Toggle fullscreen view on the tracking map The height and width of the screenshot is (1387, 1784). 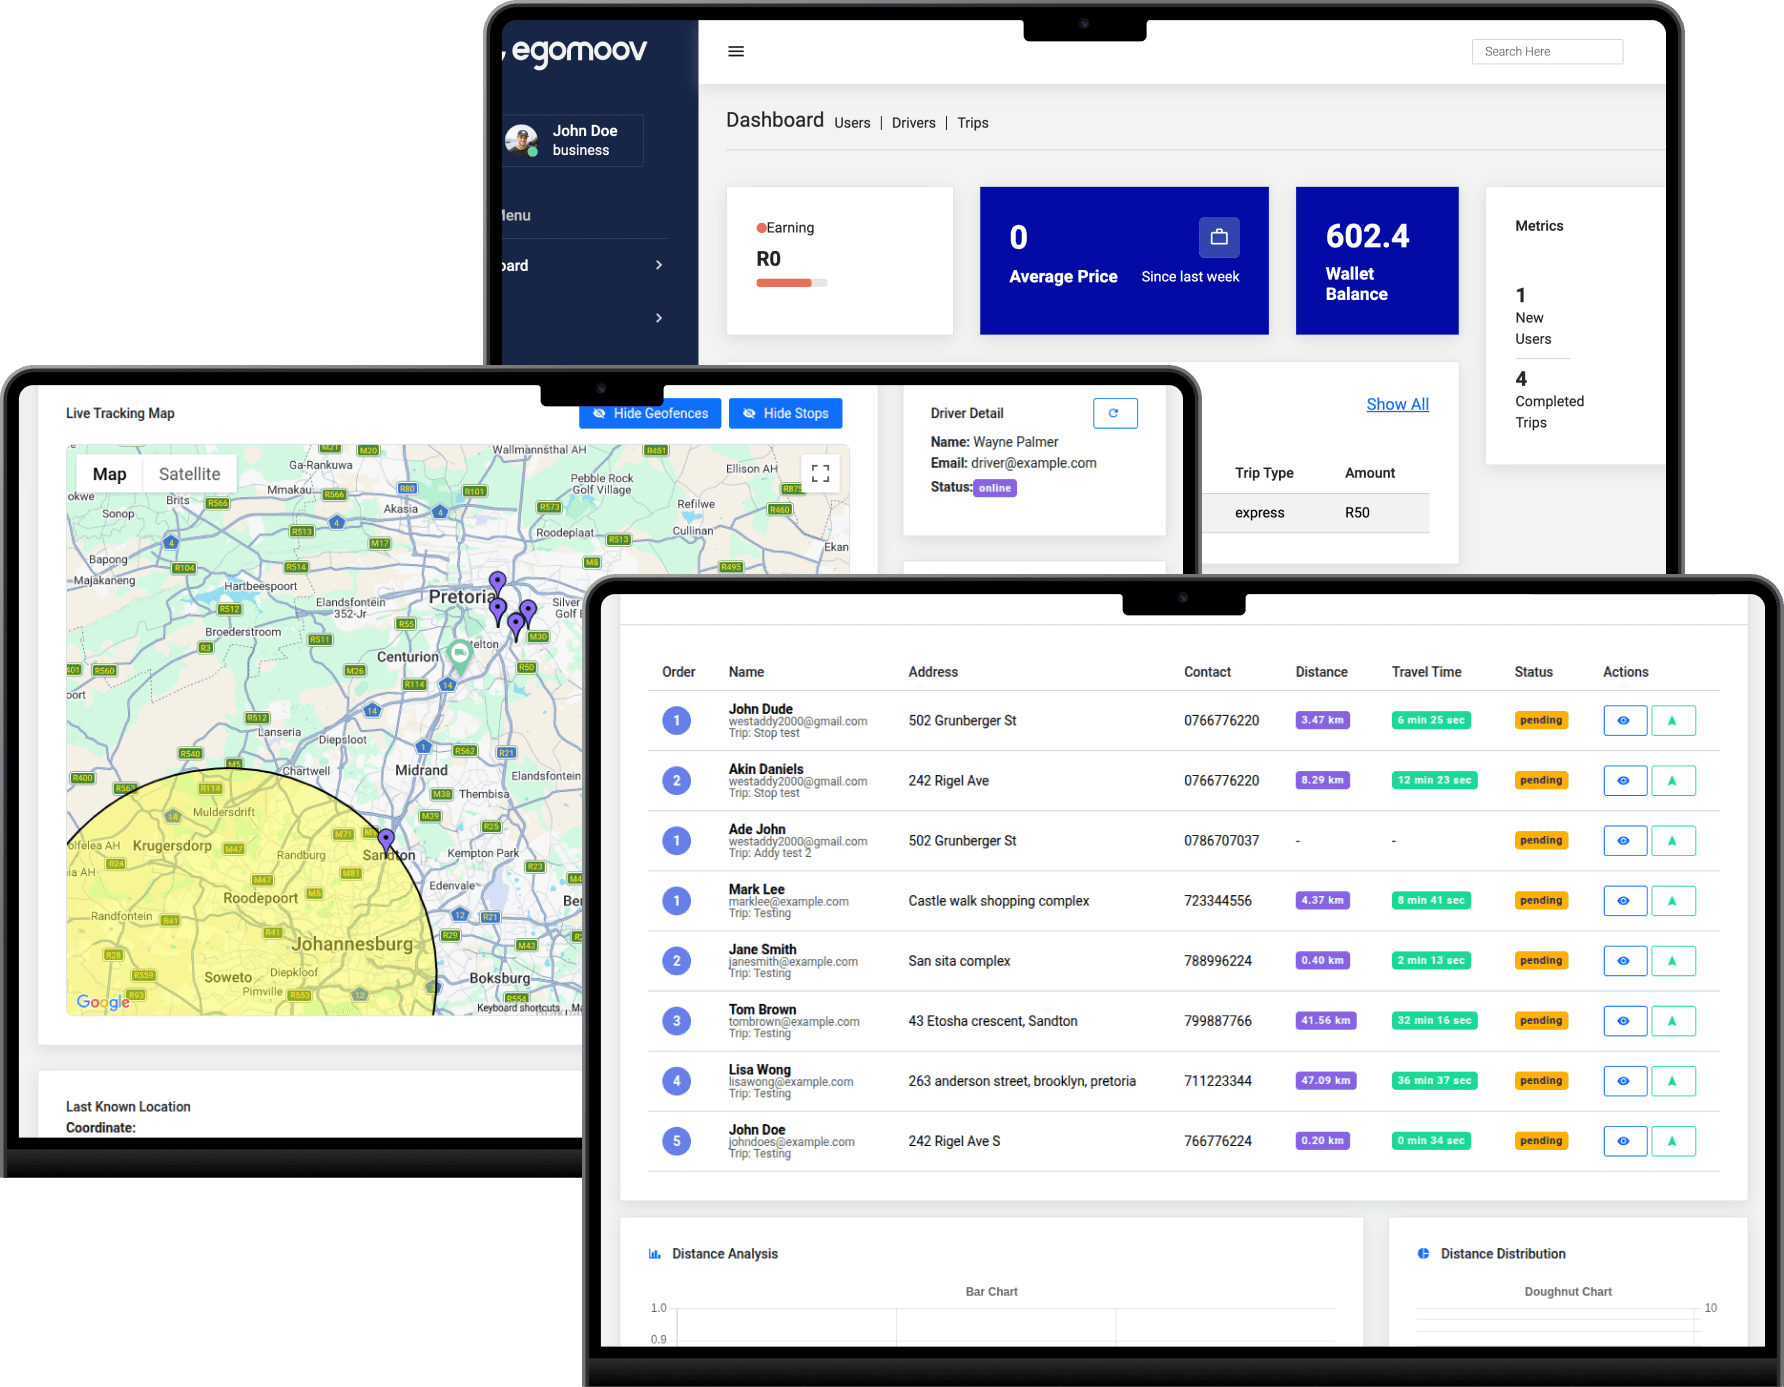(x=820, y=473)
